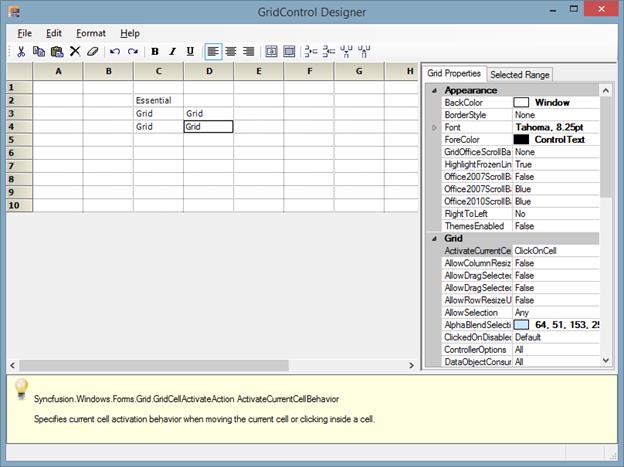The width and height of the screenshot is (624, 467).
Task: Select column header A
Action: [58, 71]
